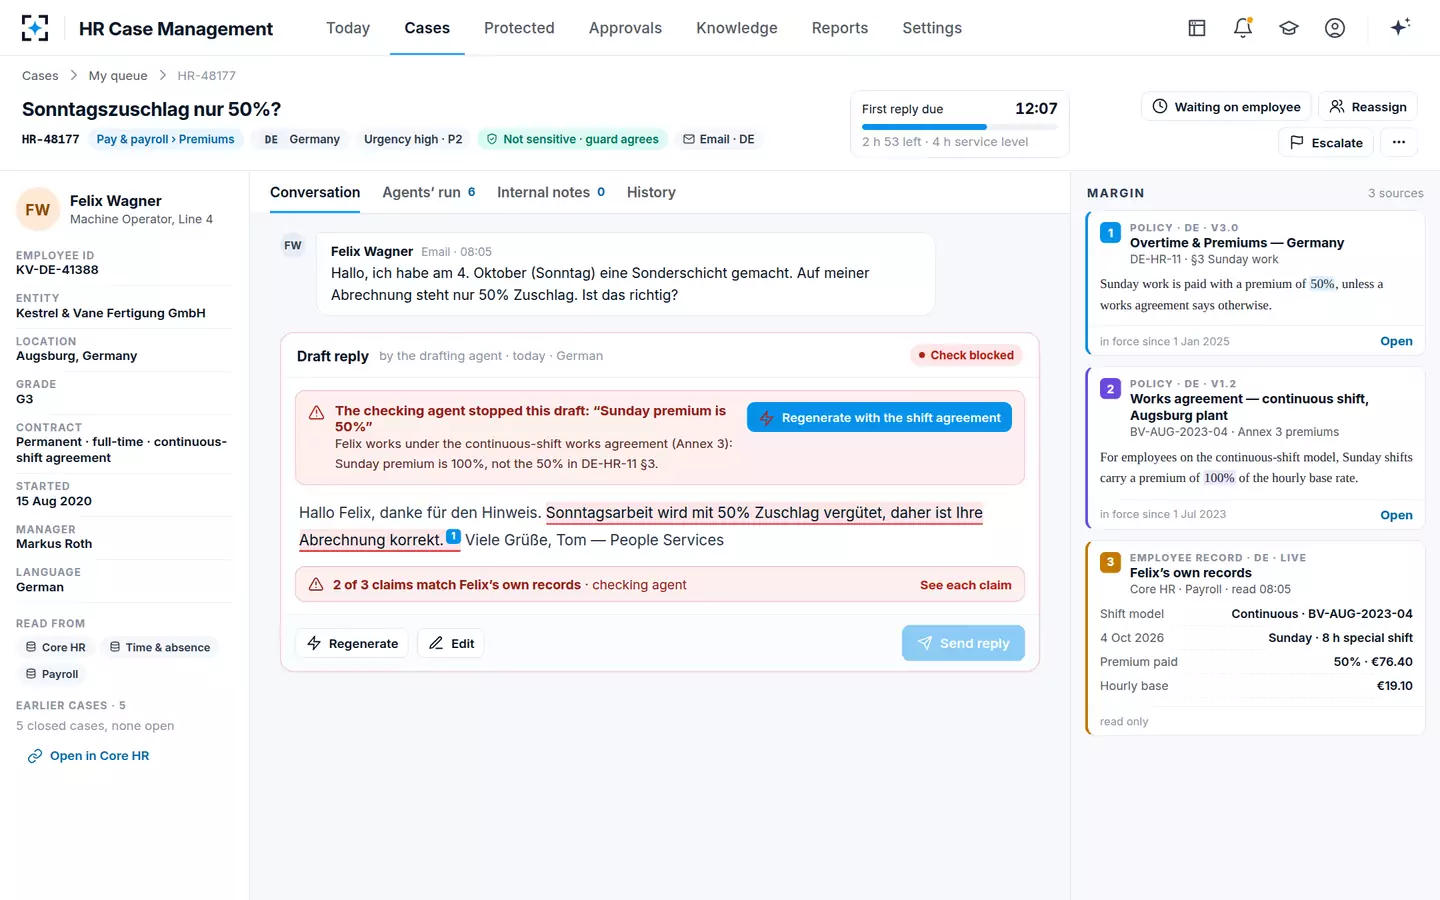Click the Payroll data source chip
The height and width of the screenshot is (900, 1440).
(x=52, y=674)
